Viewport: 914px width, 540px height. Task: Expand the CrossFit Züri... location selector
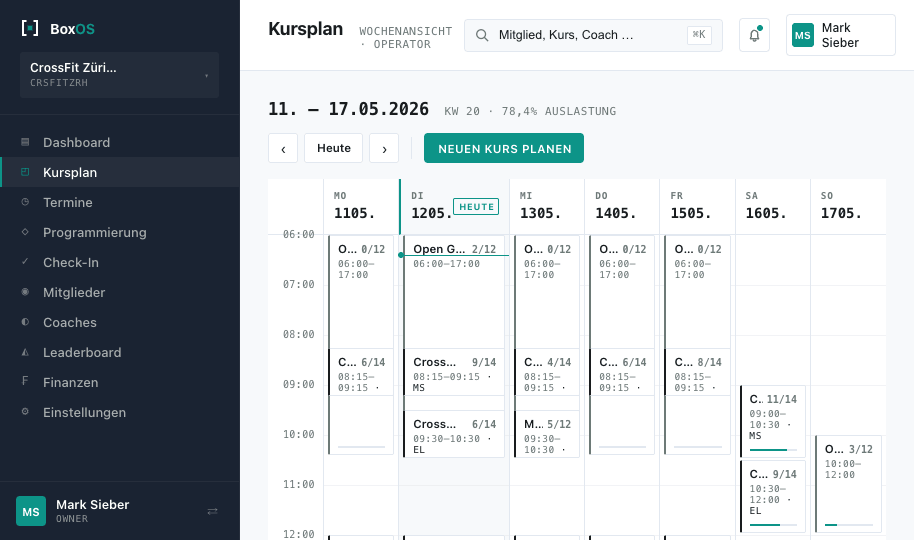[x=119, y=75]
